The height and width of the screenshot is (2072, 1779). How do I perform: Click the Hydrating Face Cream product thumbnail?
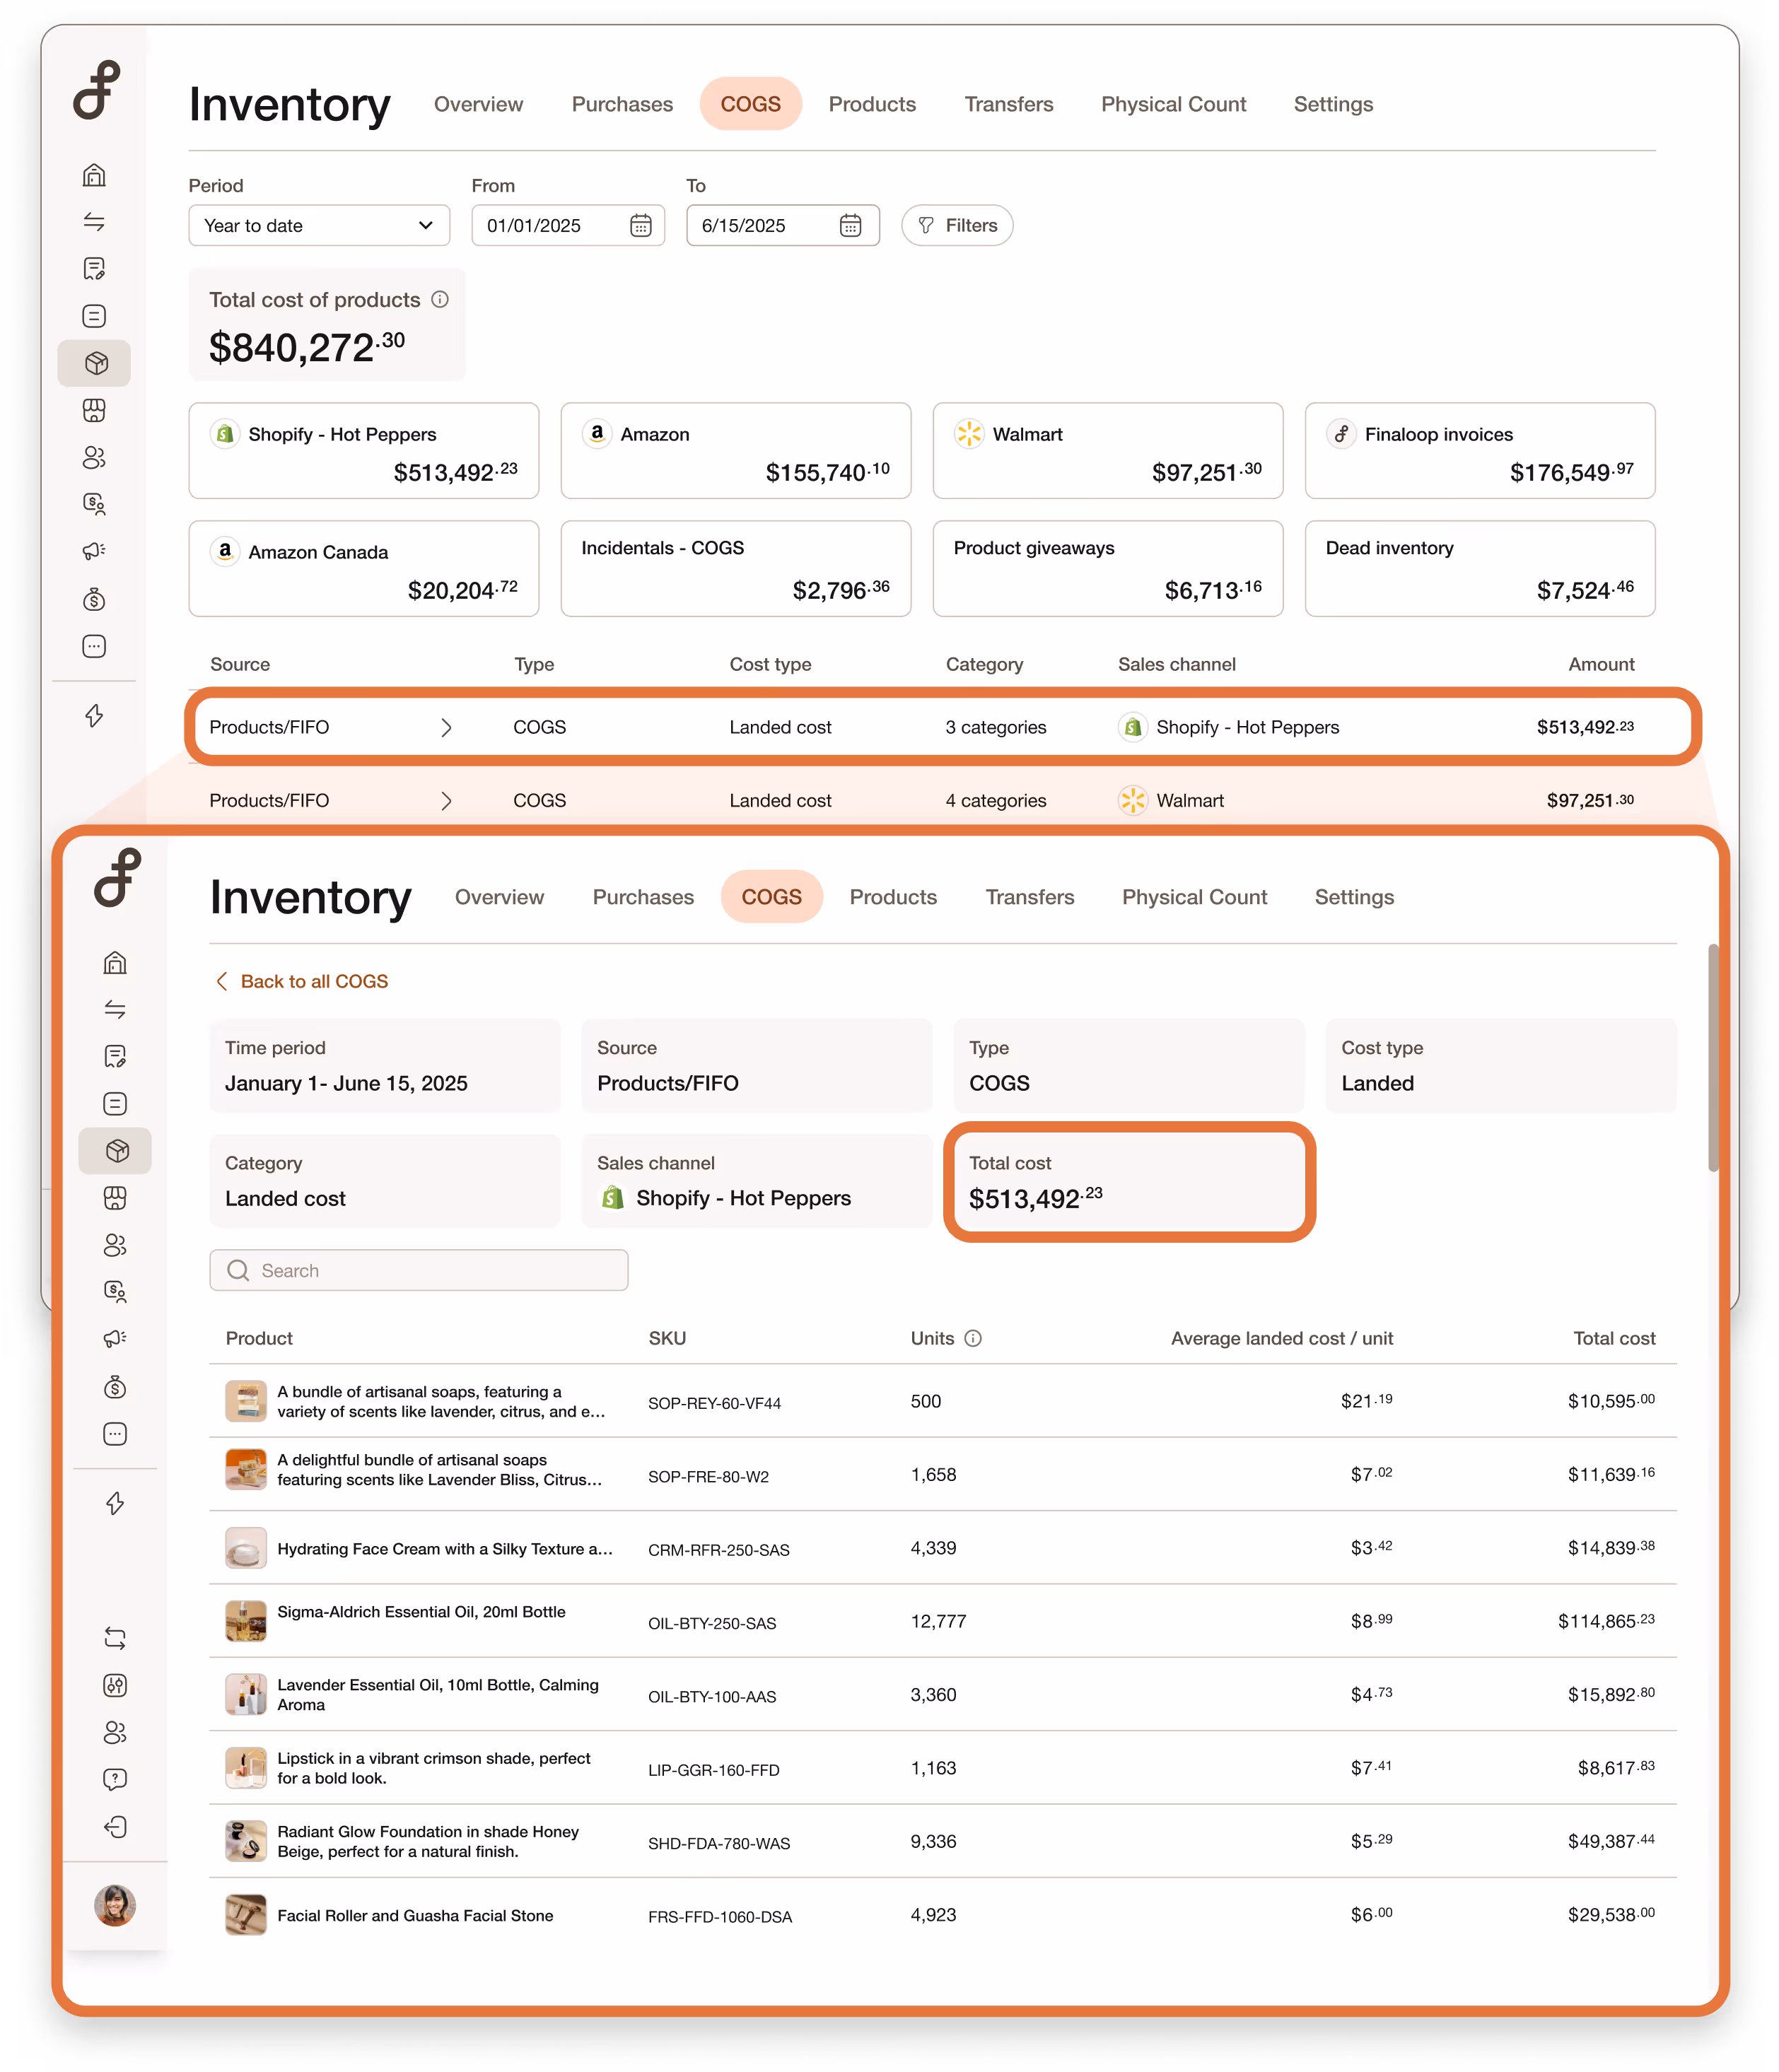pyautogui.click(x=246, y=1548)
